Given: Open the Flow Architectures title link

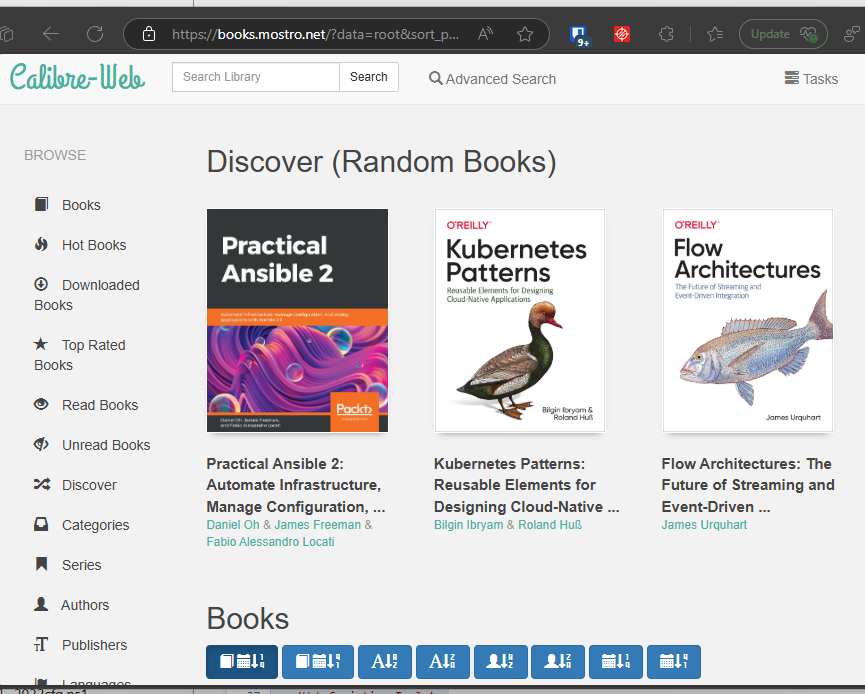Looking at the screenshot, I should coord(747,485).
